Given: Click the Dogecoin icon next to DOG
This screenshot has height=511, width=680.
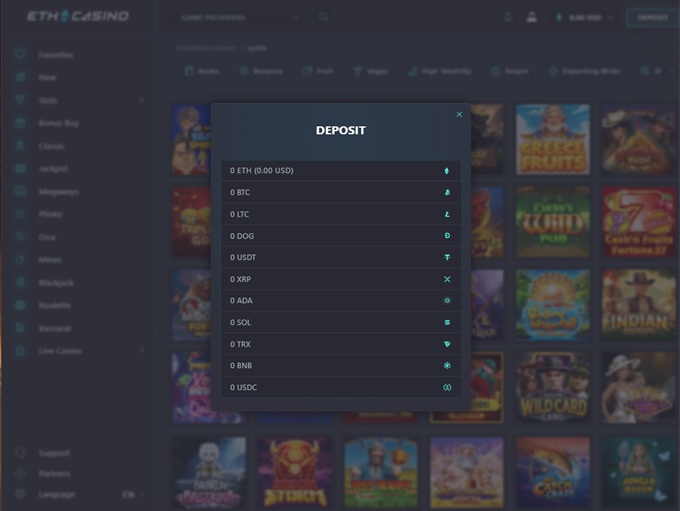Looking at the screenshot, I should pos(447,236).
